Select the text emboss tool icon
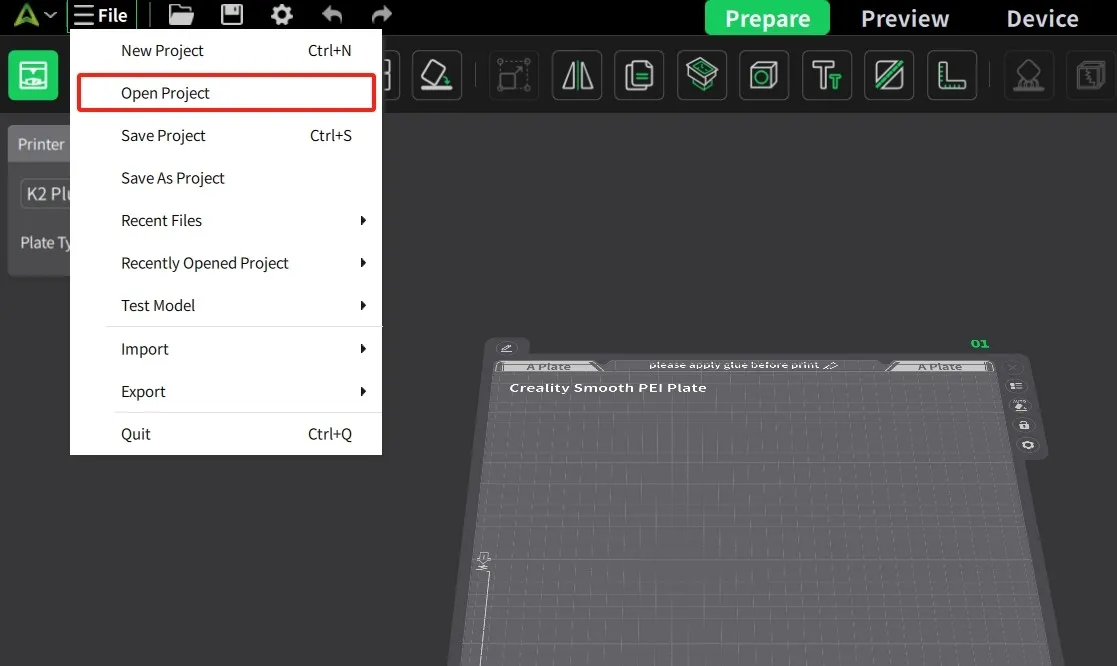Screen dimensions: 1117x666 click(826, 75)
